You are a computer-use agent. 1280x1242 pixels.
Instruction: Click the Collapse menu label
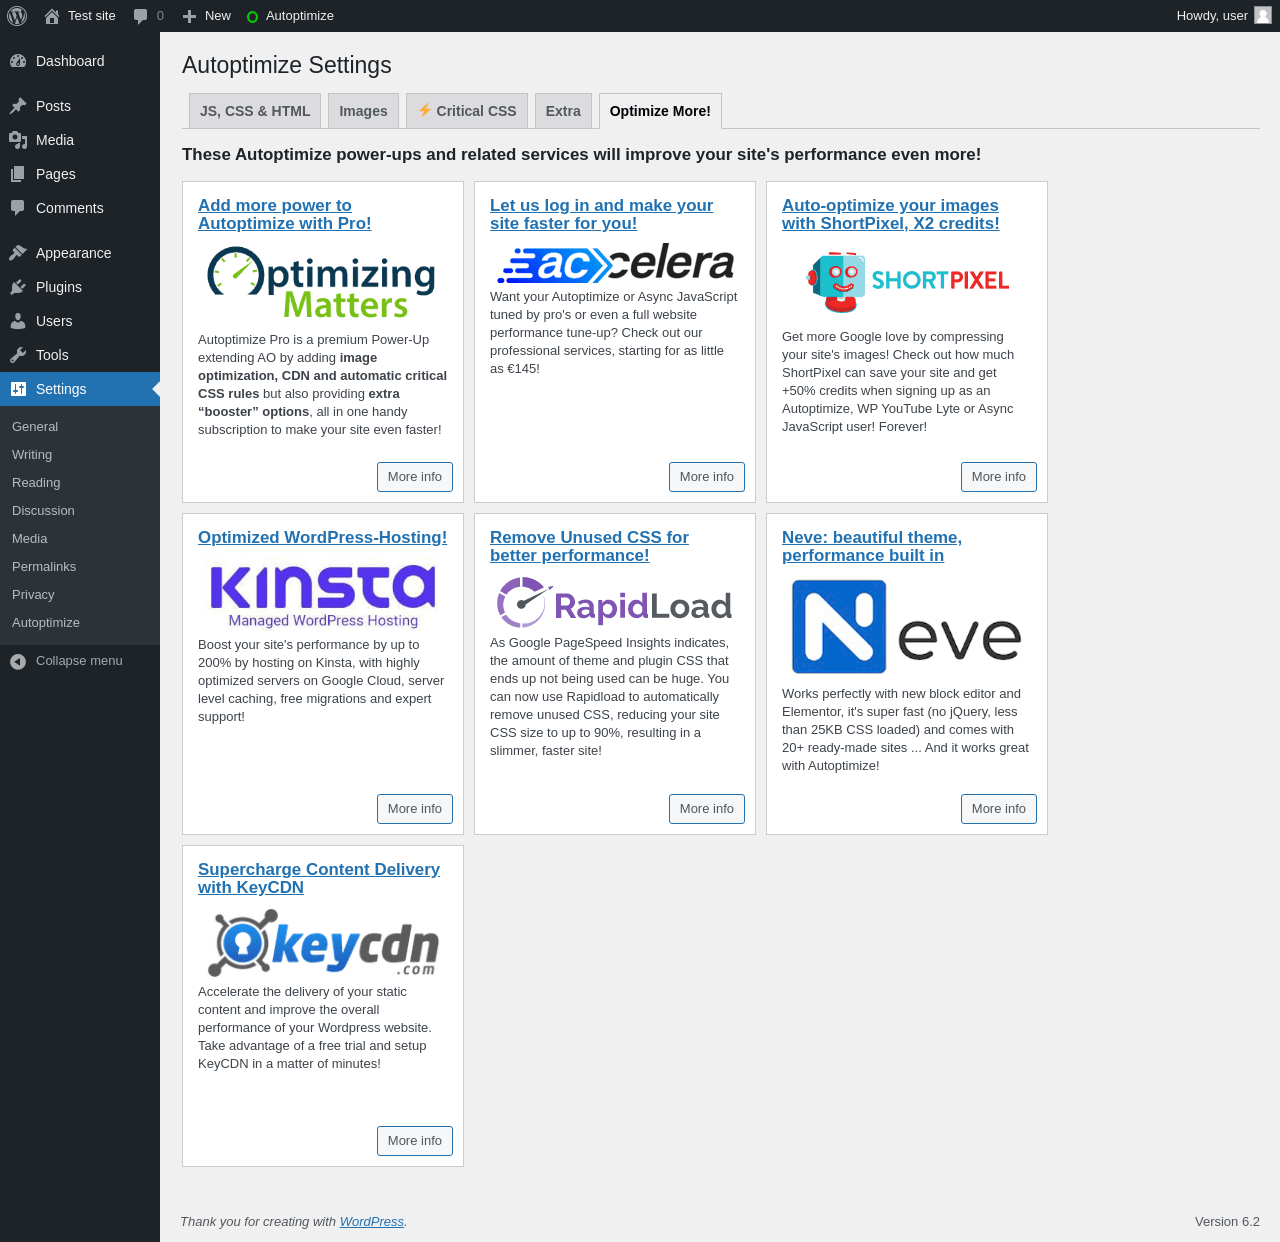pyautogui.click(x=79, y=661)
